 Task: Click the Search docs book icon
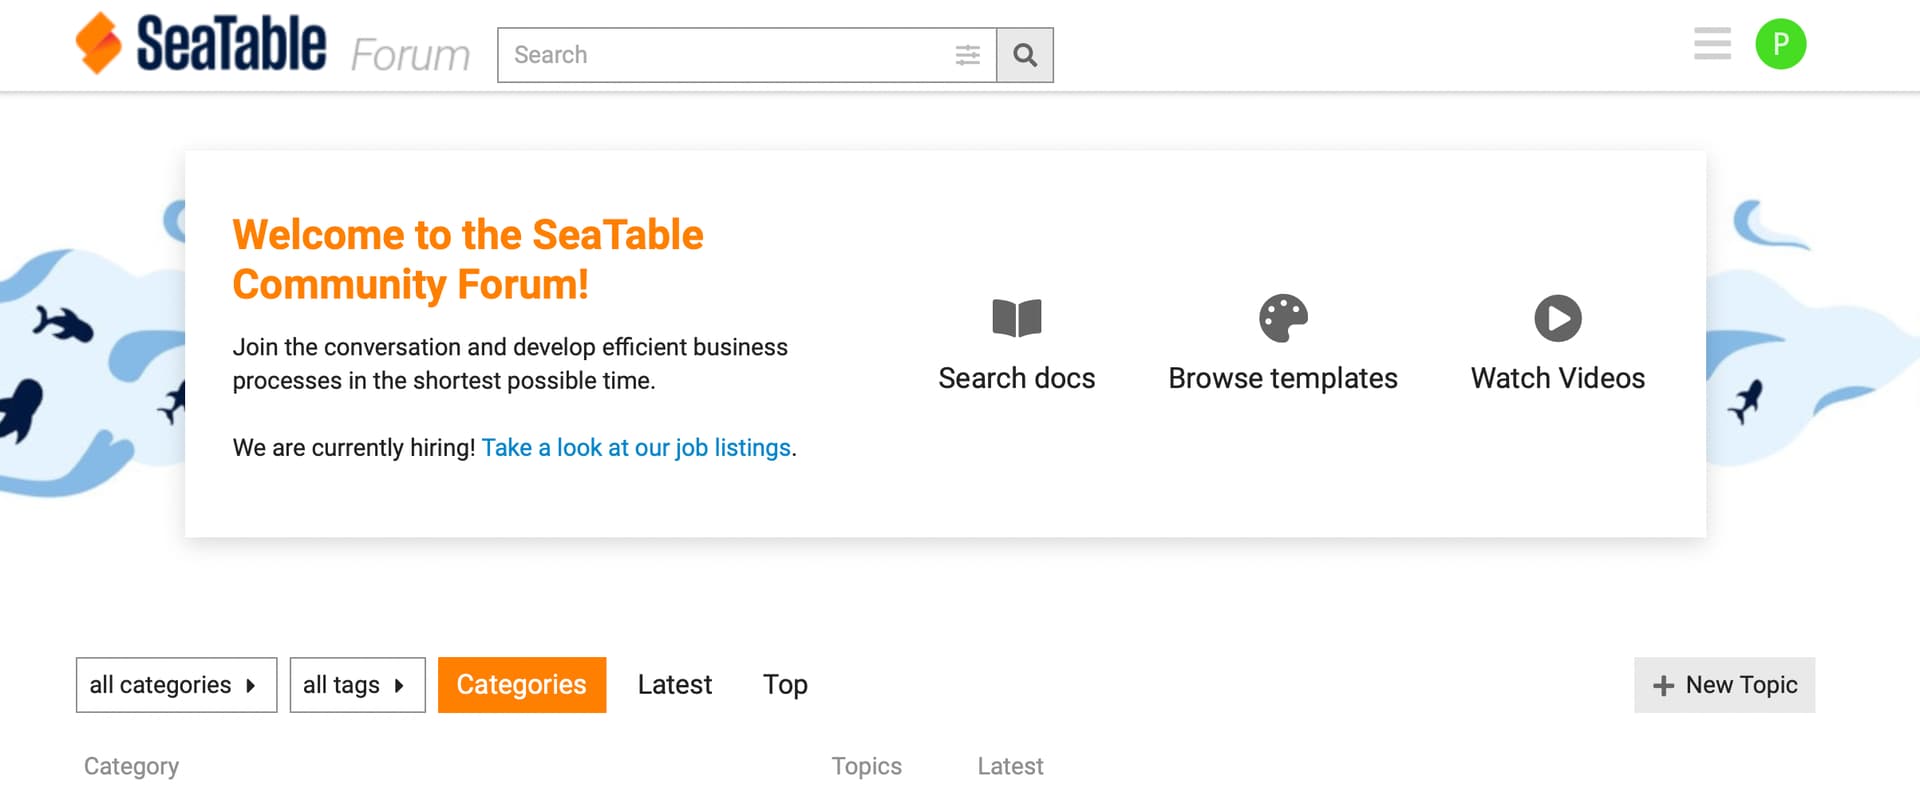click(1016, 318)
